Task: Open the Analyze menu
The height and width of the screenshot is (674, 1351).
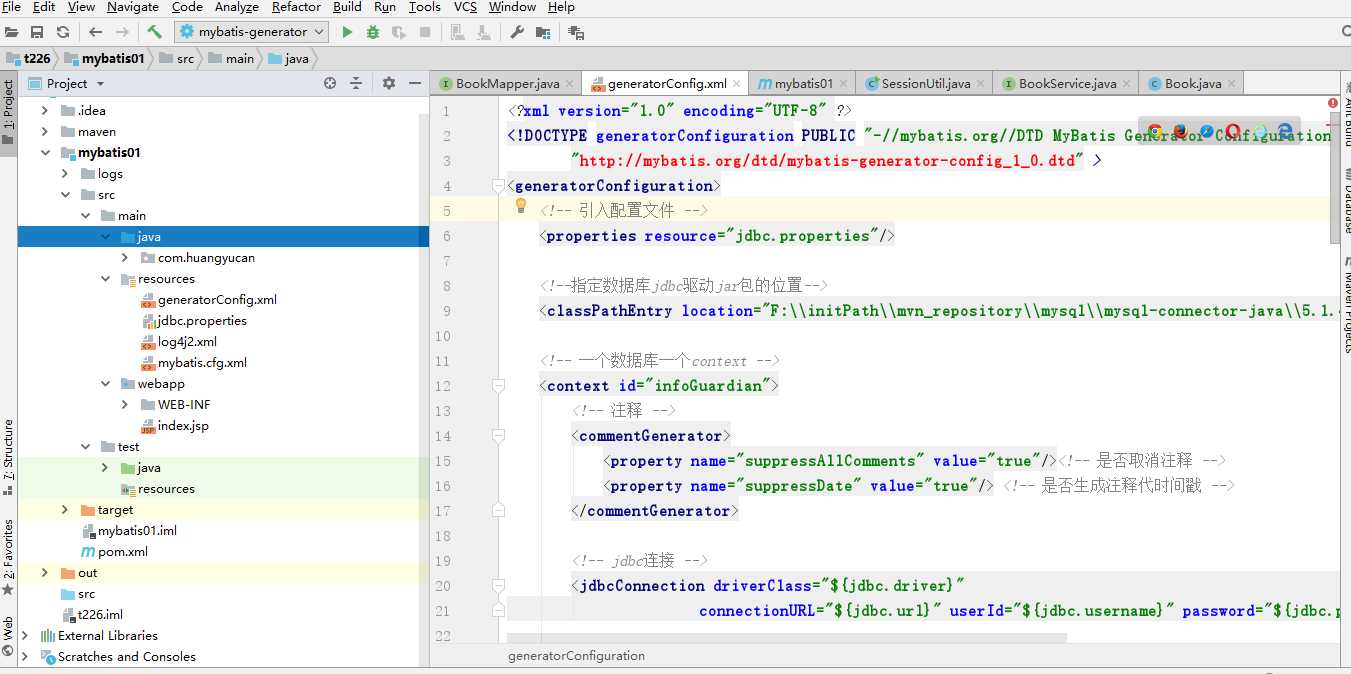Action: (236, 7)
